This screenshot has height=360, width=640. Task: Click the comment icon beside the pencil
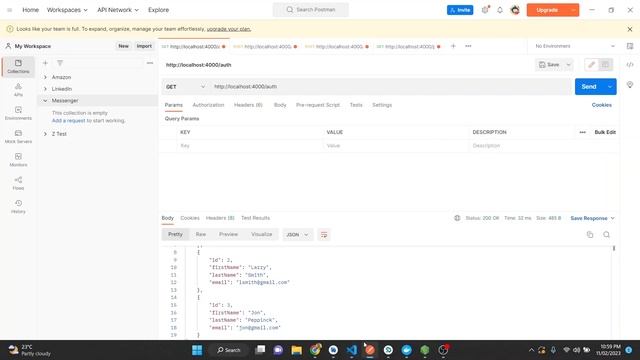pyautogui.click(x=605, y=64)
